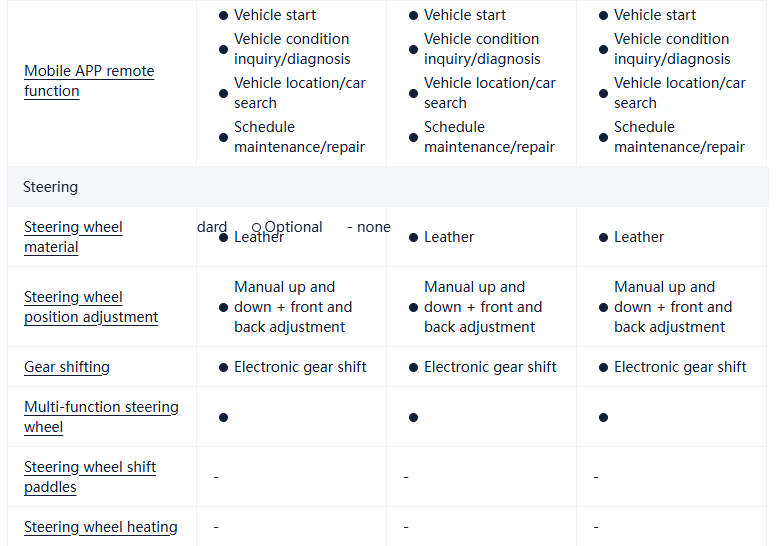Open the Steering wheel heating link
Viewport: 778px width, 546px height.
pyautogui.click(x=101, y=527)
